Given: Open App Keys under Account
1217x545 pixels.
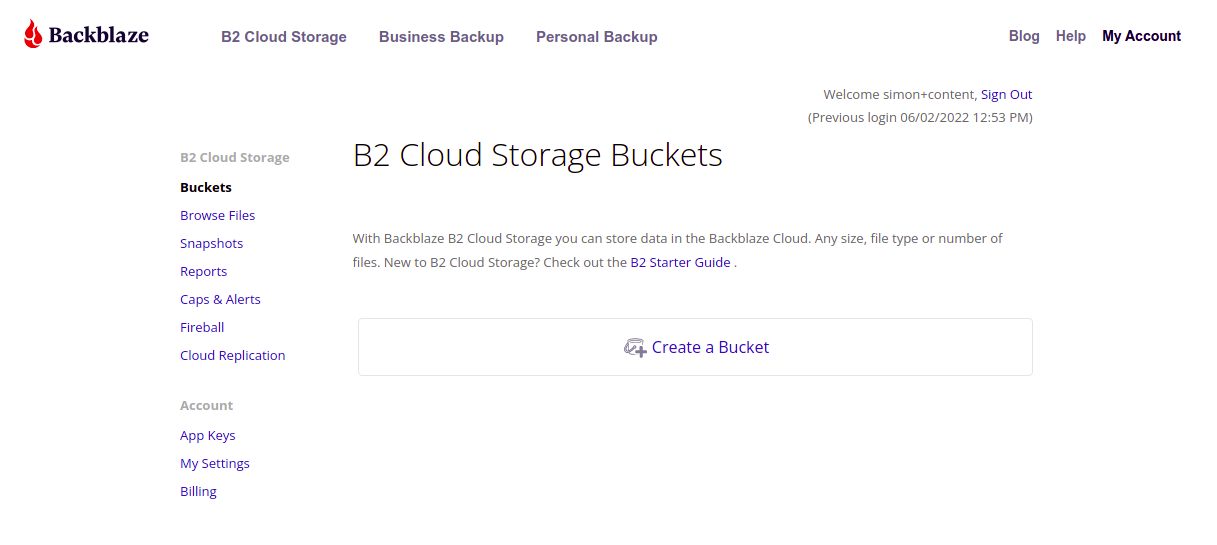Looking at the screenshot, I should point(208,435).
